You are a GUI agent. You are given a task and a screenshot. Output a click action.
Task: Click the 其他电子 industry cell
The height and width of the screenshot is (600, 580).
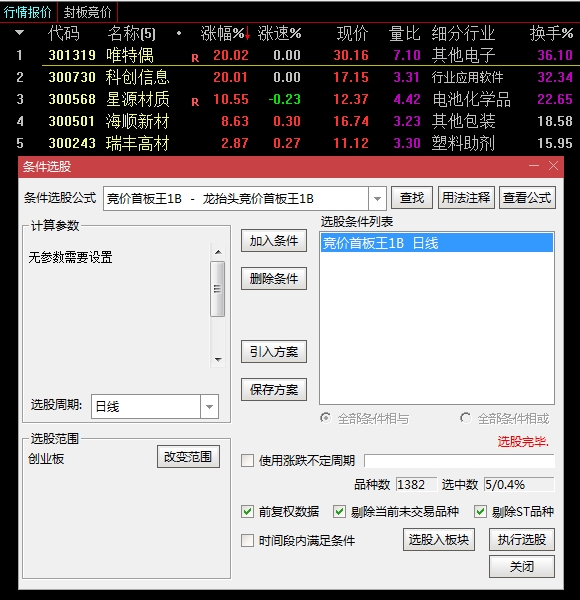(x=464, y=55)
